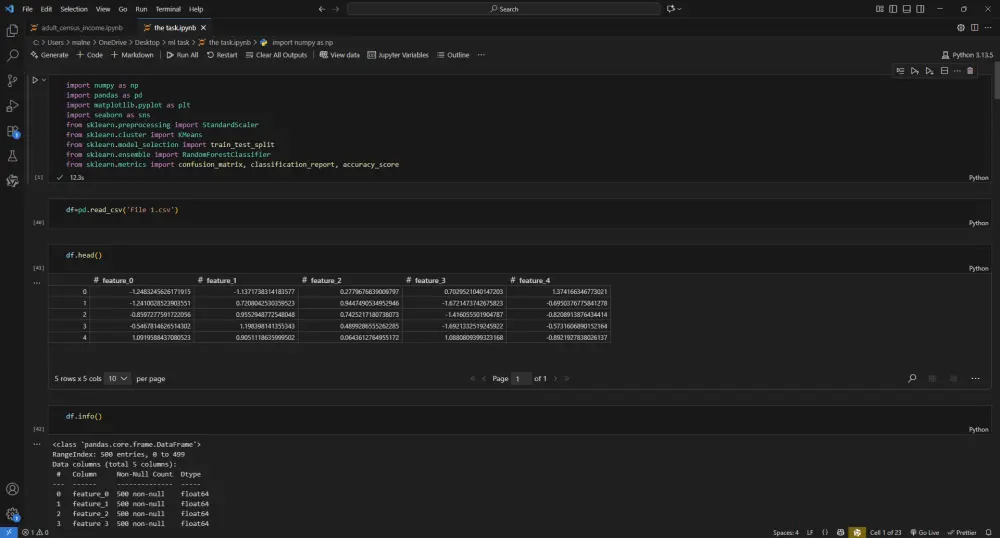Click Spaces: 4 in status bar

[786, 532]
